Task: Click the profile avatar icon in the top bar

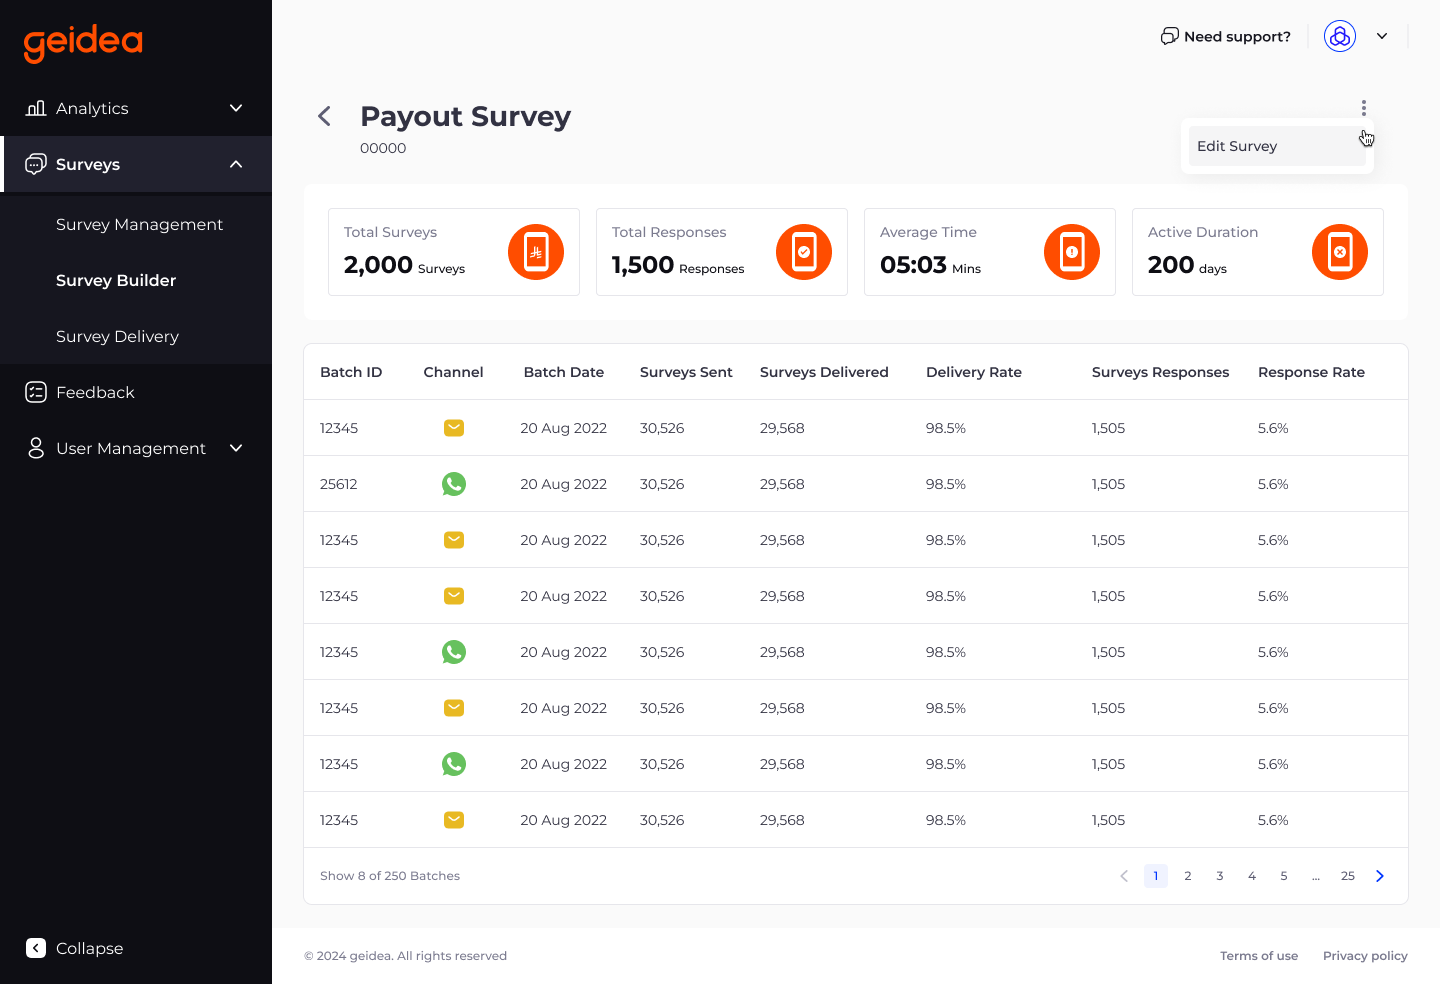Action: tap(1340, 36)
